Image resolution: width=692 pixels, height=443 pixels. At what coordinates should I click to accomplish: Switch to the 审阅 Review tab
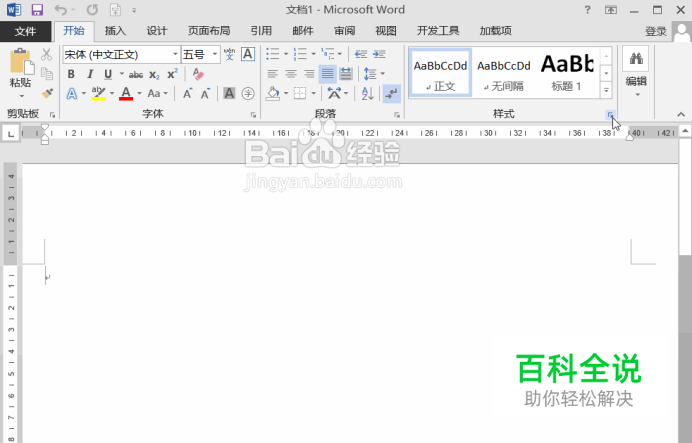(x=344, y=30)
